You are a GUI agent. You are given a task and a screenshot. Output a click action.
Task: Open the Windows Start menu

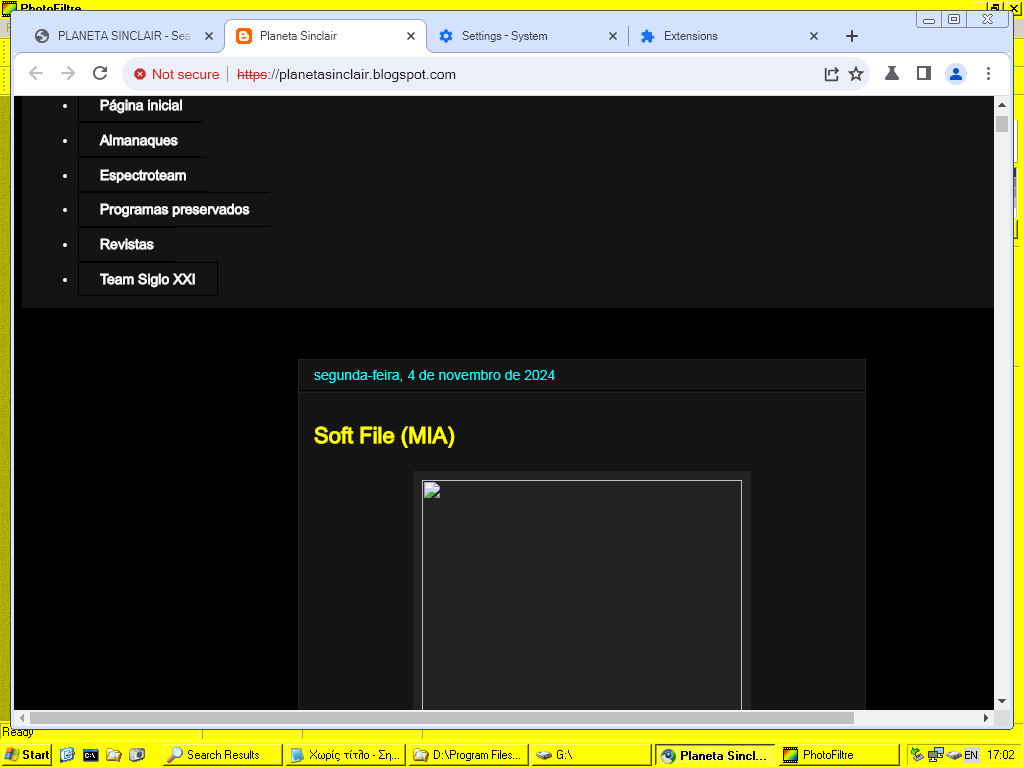coord(26,755)
